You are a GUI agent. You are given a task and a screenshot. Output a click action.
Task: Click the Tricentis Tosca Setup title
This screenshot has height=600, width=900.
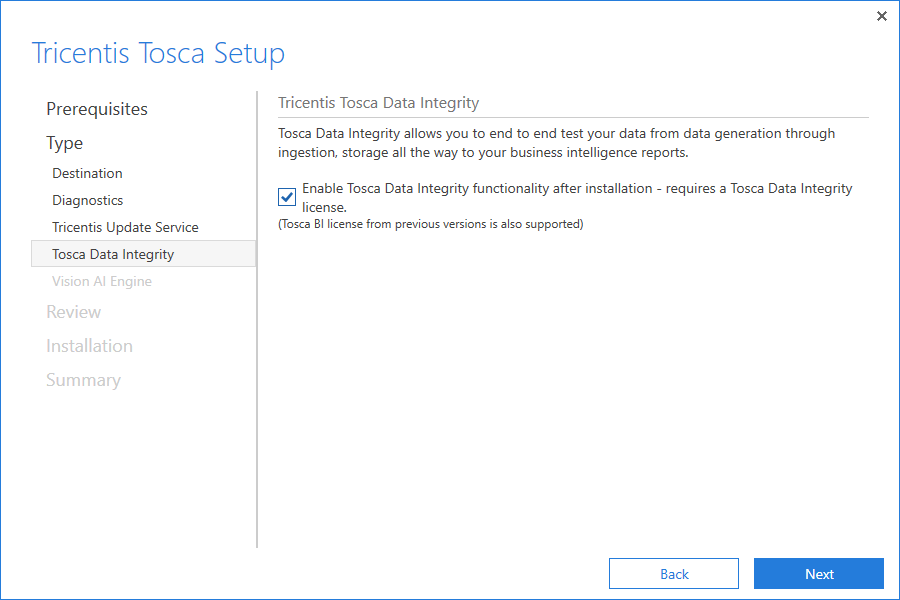tap(159, 53)
